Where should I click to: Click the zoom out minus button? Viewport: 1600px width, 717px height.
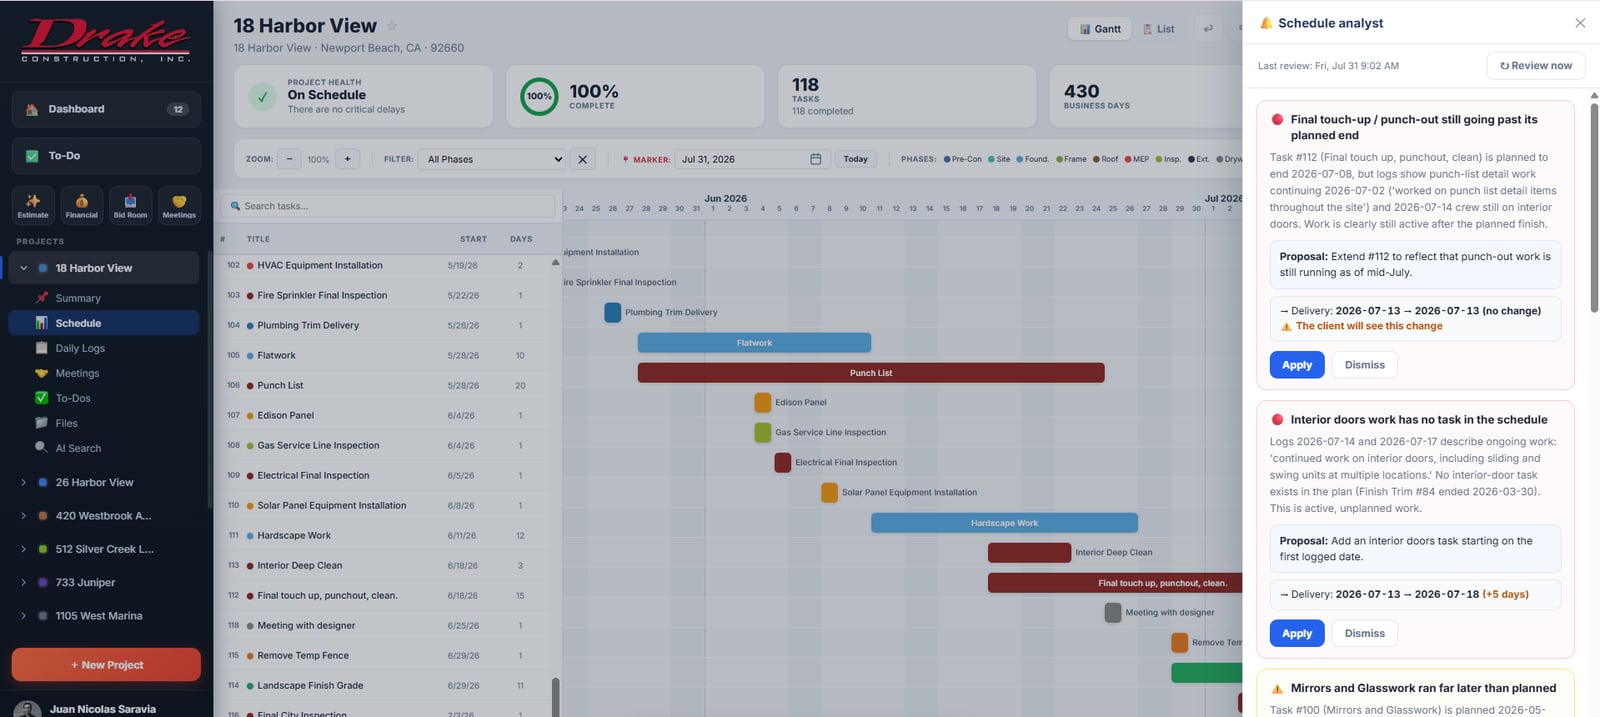click(x=289, y=159)
